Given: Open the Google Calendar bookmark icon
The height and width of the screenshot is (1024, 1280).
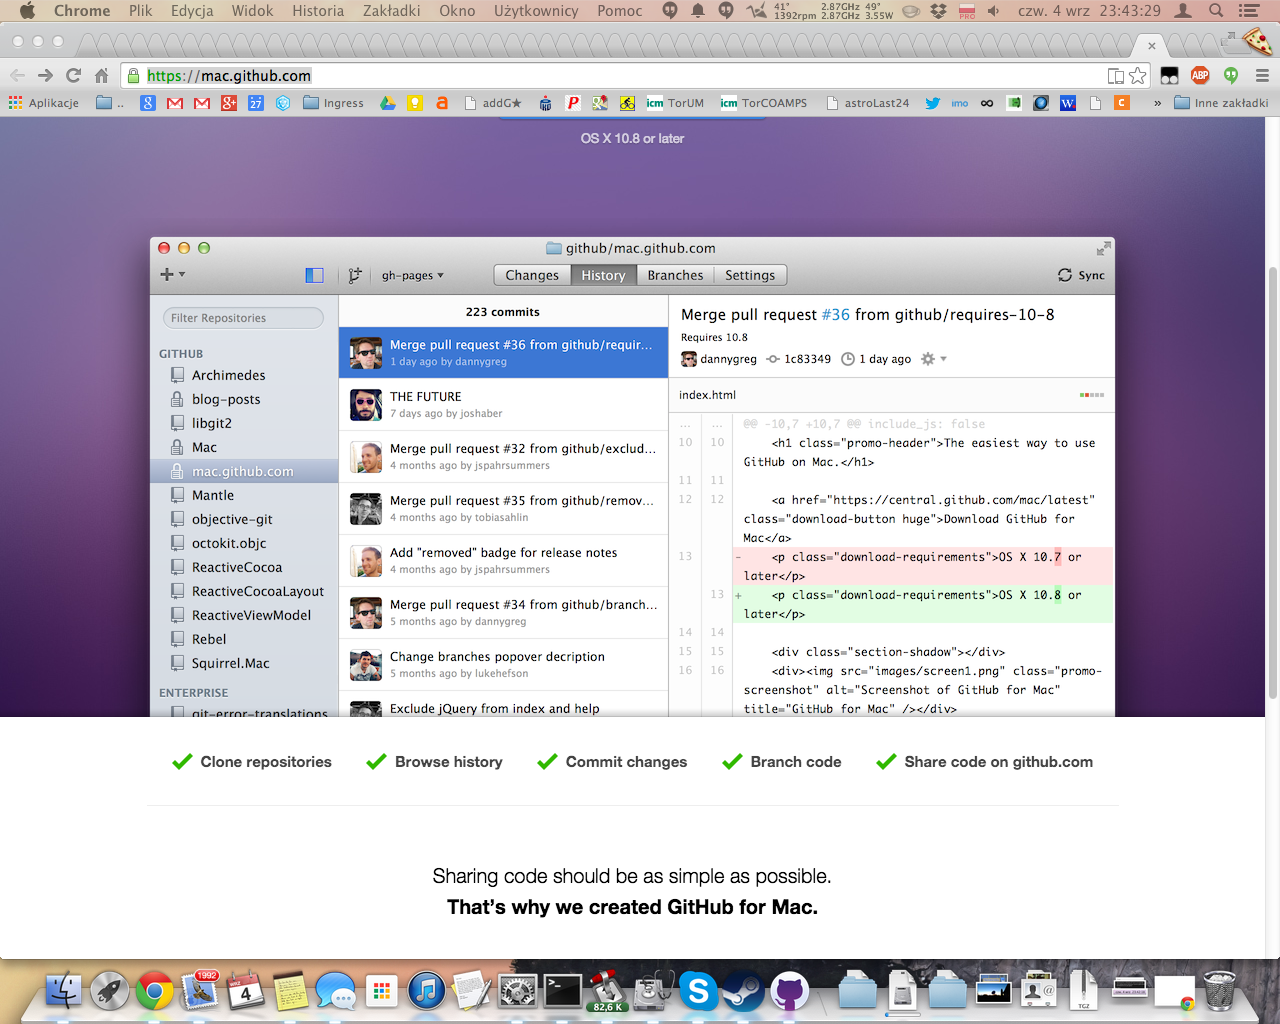Looking at the screenshot, I should tap(256, 103).
